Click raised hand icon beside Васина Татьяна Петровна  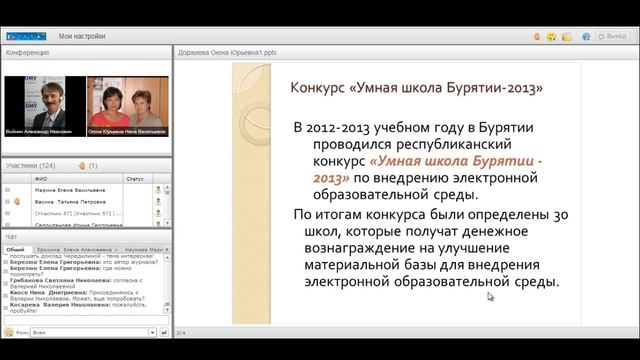pyautogui.click(x=17, y=202)
